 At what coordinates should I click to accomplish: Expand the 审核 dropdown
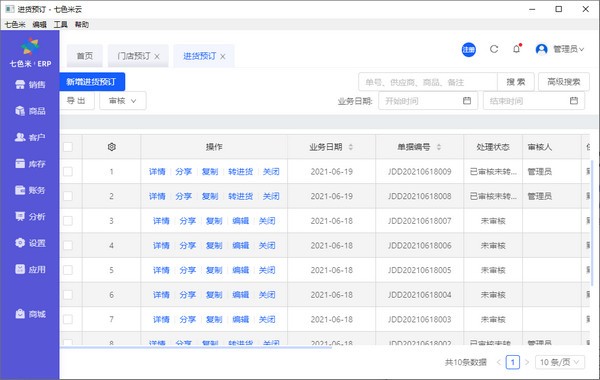(x=122, y=101)
